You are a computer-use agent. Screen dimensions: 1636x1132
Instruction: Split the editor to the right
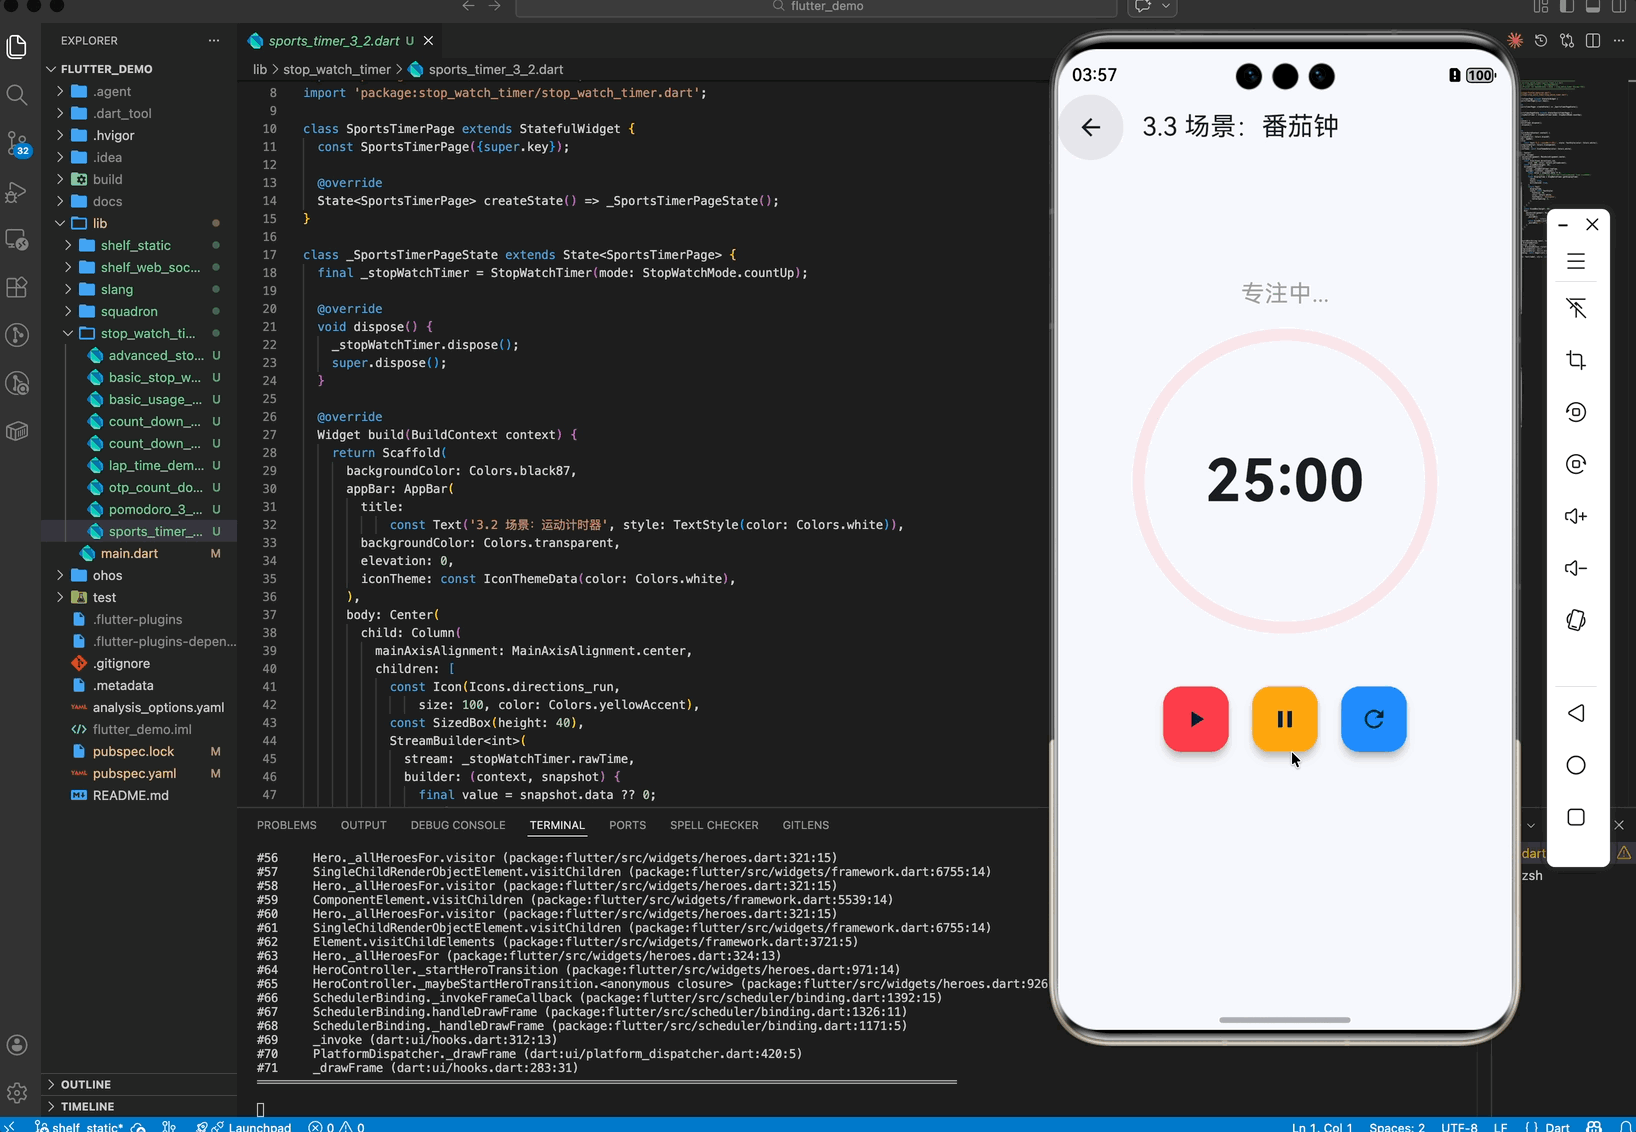(1593, 41)
